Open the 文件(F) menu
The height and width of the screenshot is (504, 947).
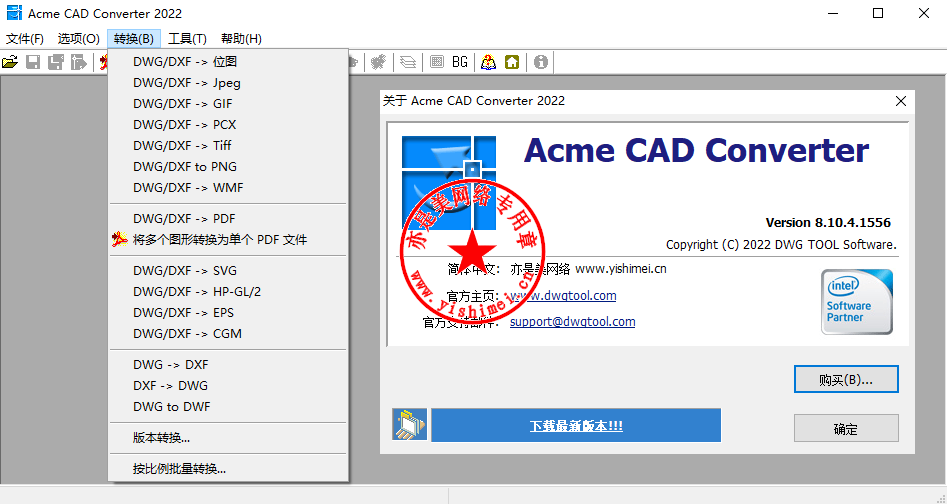point(25,39)
